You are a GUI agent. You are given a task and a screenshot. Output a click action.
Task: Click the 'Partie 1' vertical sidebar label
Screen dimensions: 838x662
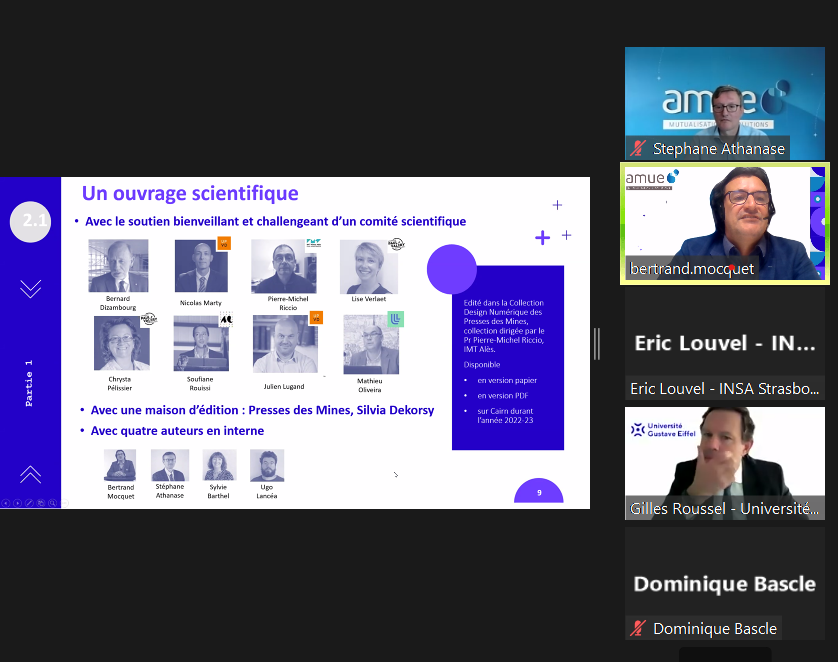29,383
